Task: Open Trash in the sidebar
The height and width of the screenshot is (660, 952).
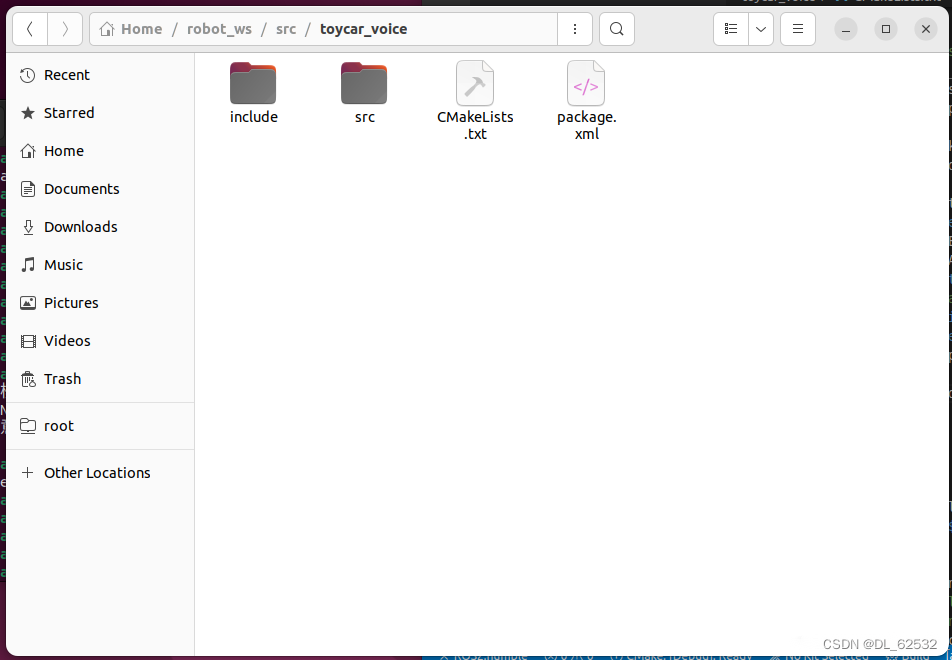Action: (x=100, y=379)
